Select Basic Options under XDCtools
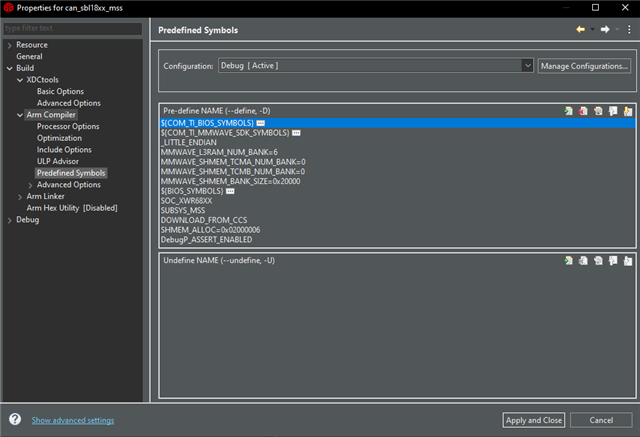Viewport: 640px width, 437px height. pos(60,91)
